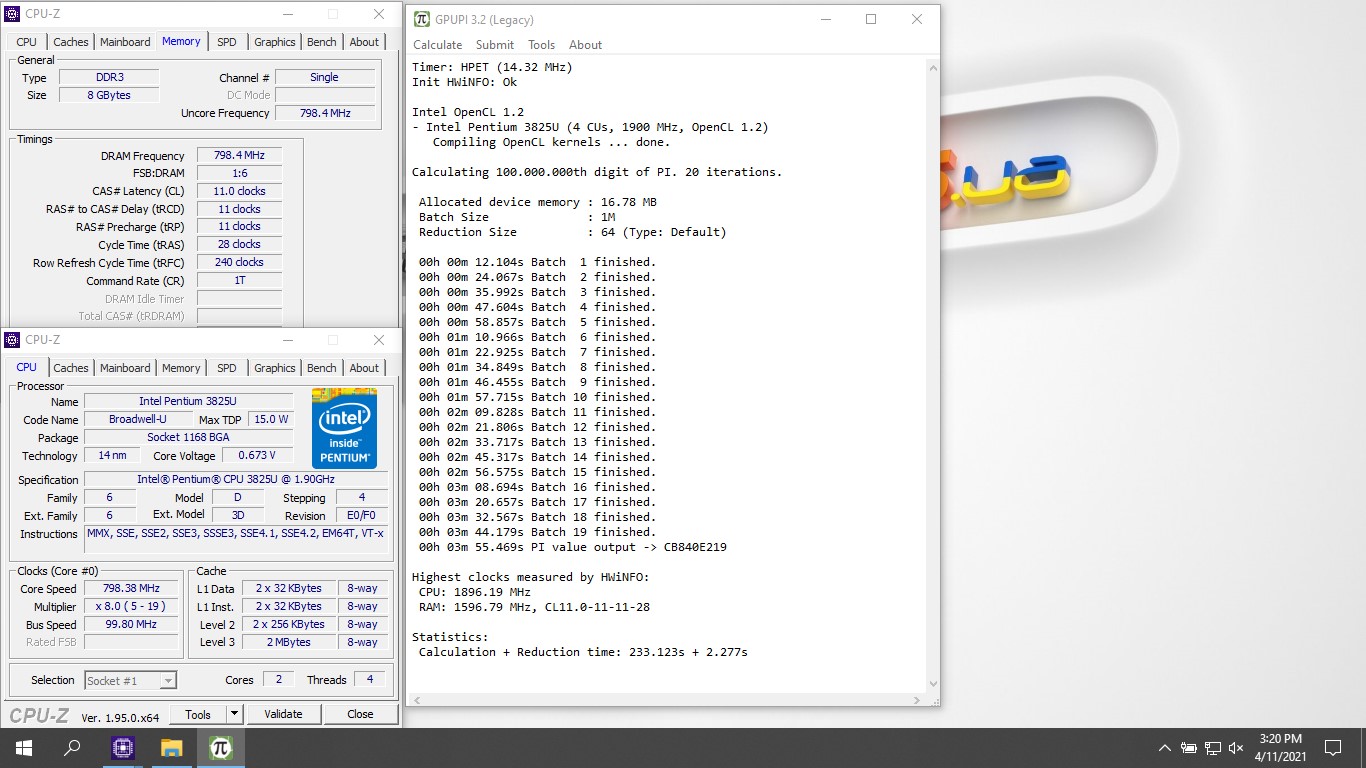1366x768 pixels.
Task: Open the About menu in GPUPI
Action: (x=585, y=45)
